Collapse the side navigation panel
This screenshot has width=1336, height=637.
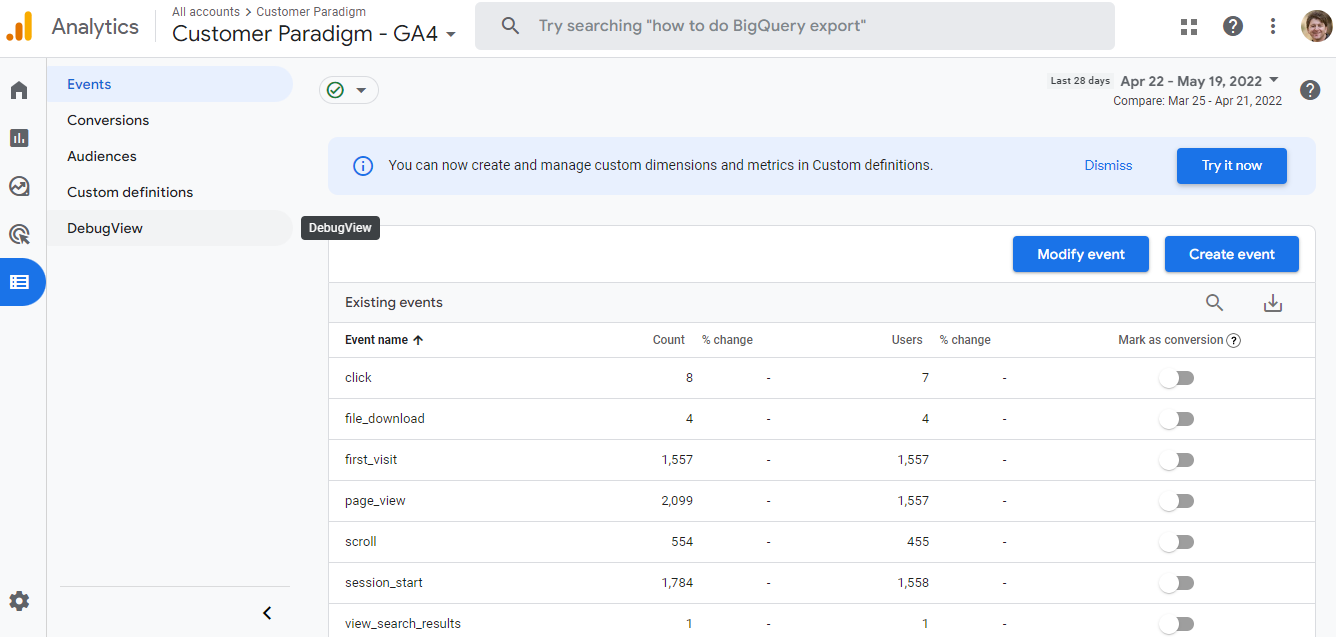coord(267,613)
